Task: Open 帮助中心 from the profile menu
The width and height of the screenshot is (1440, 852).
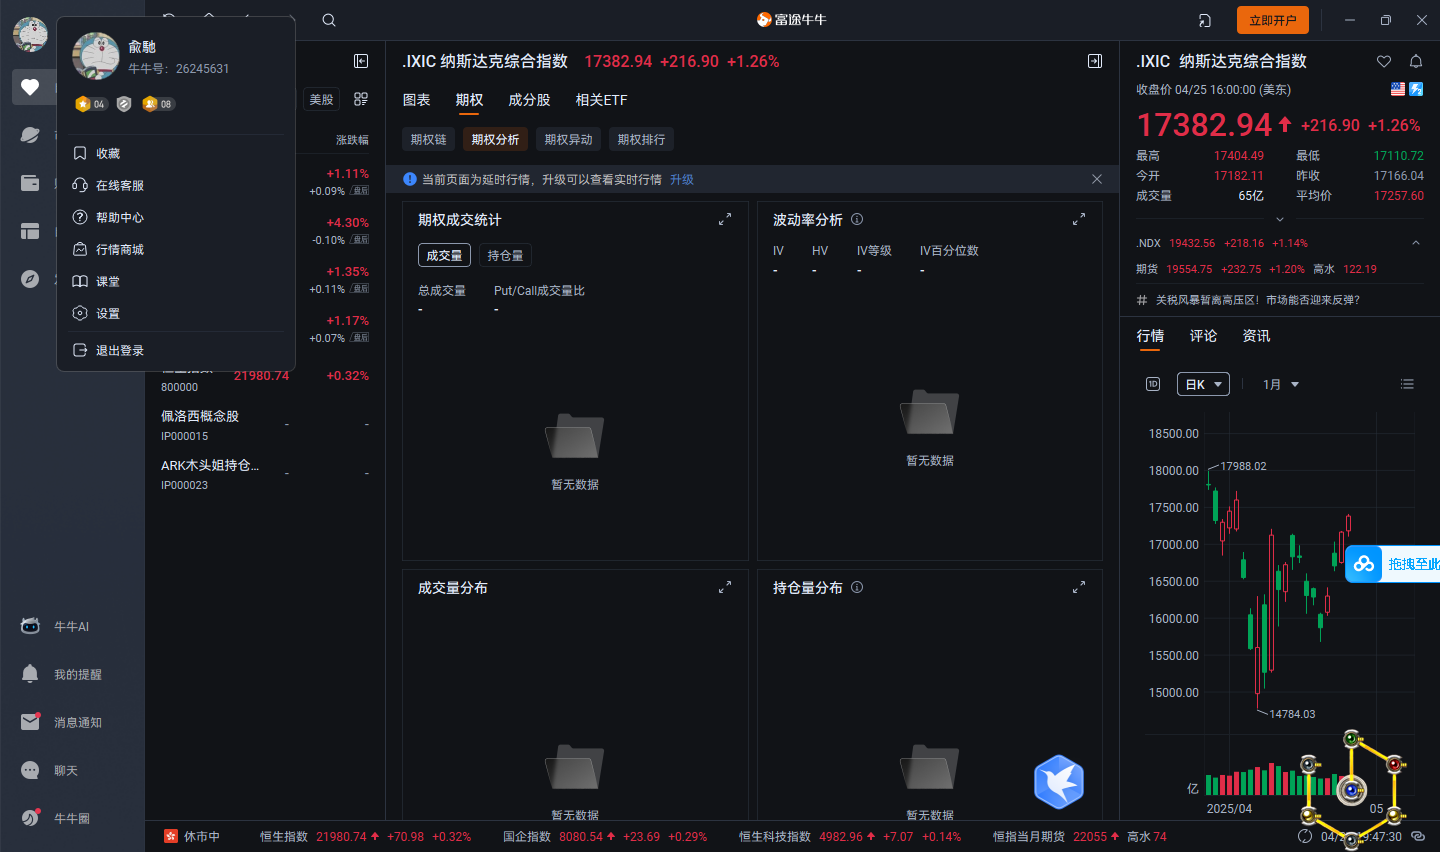Action: [x=177, y=217]
